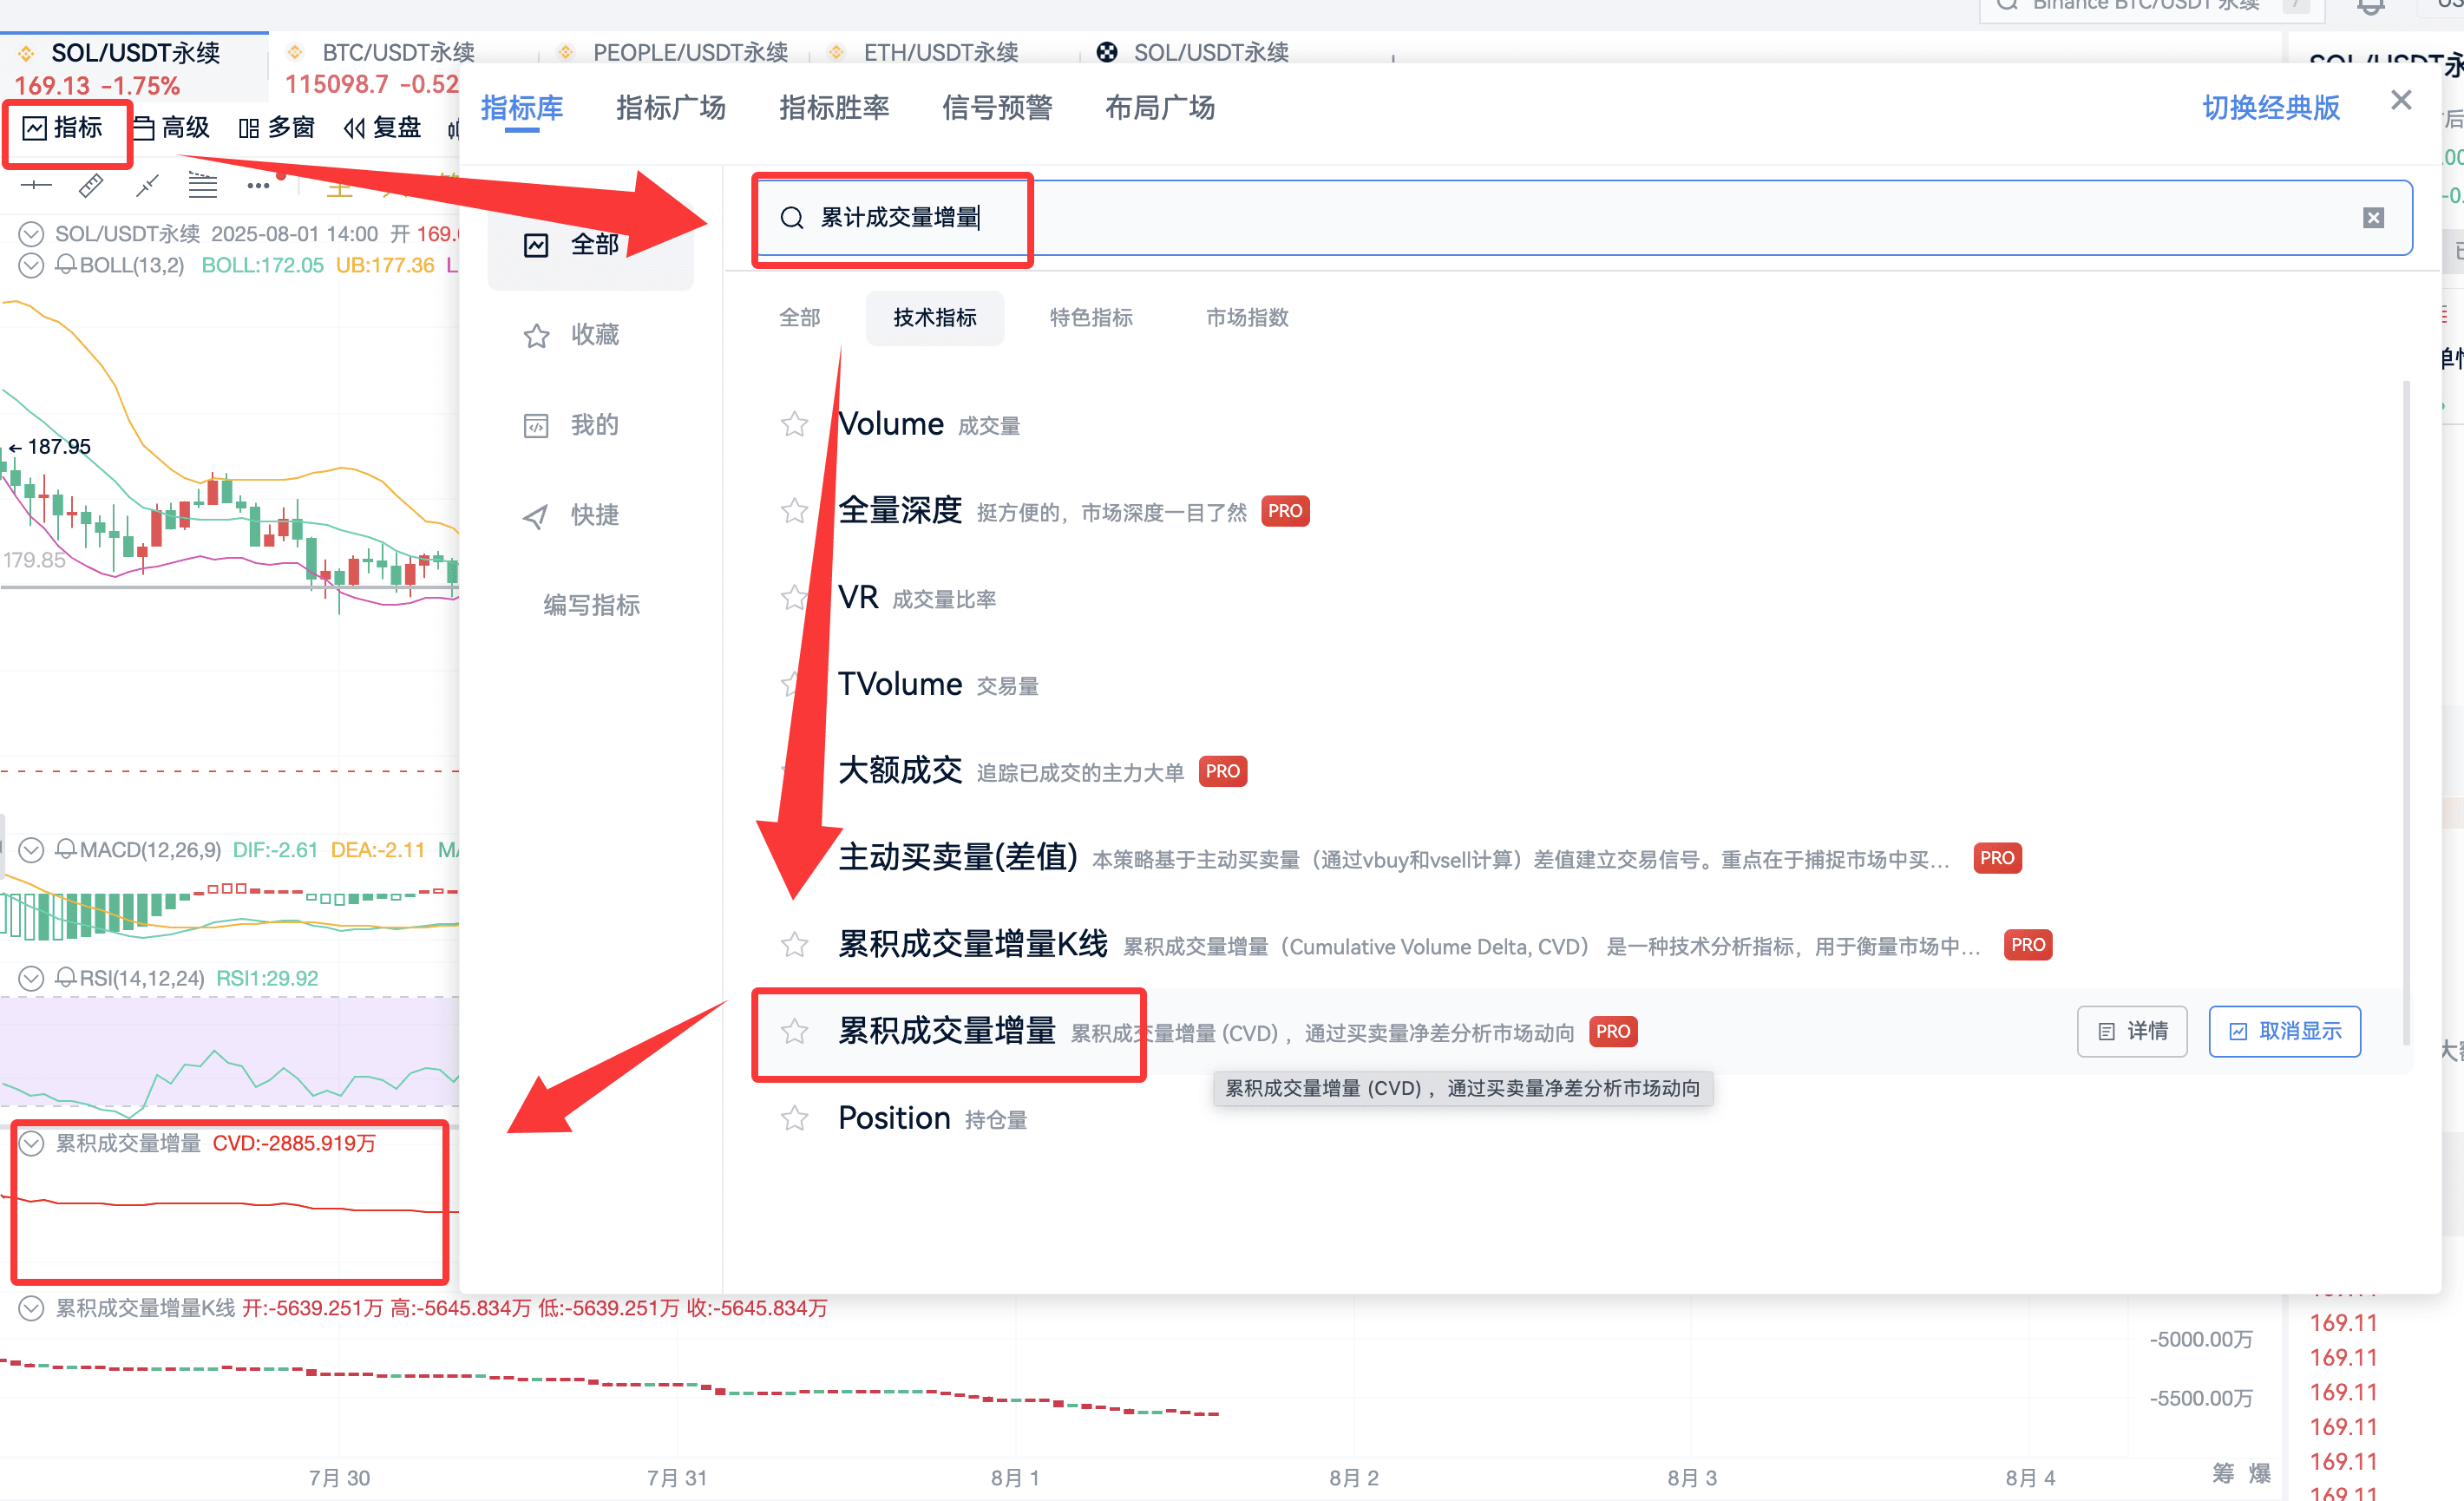Click the search magnifier icon in indicator search
2464x1501 pixels.
[x=792, y=218]
